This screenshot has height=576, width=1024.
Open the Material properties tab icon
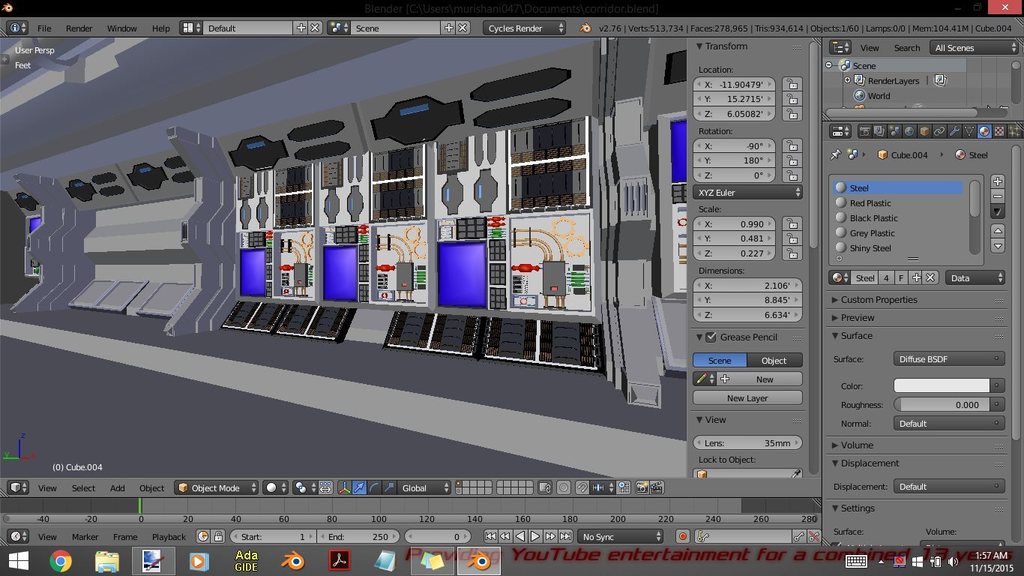click(x=984, y=131)
